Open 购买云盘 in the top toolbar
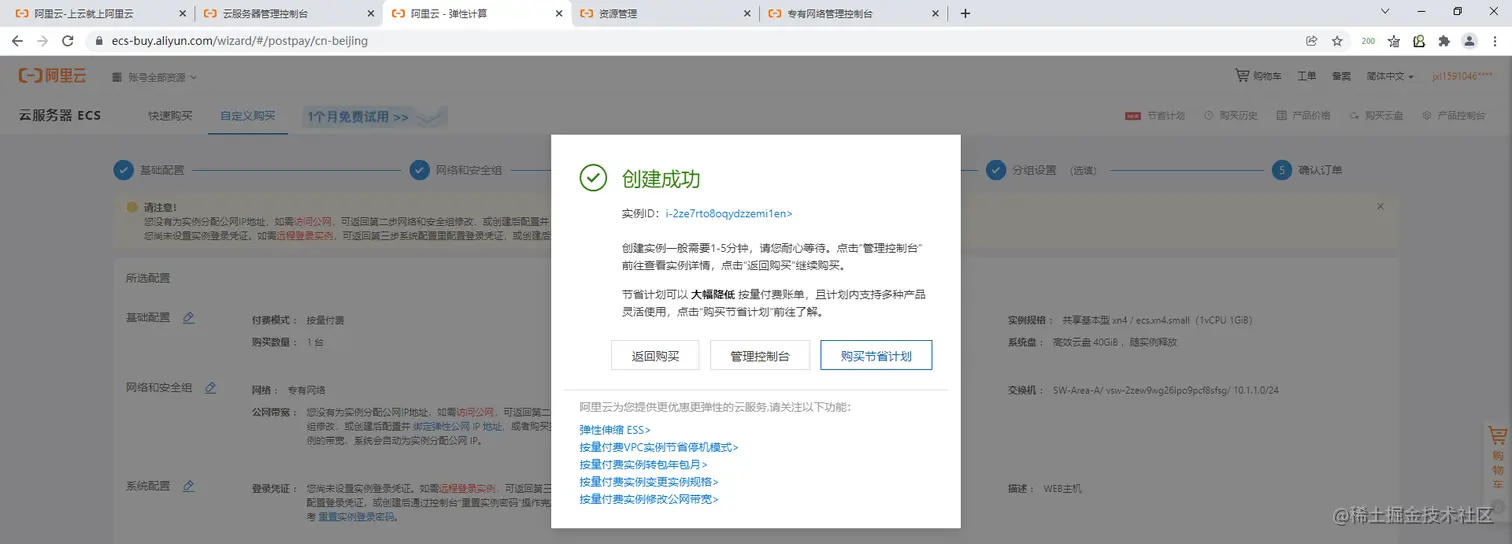This screenshot has height=544, width=1512. coord(1376,116)
